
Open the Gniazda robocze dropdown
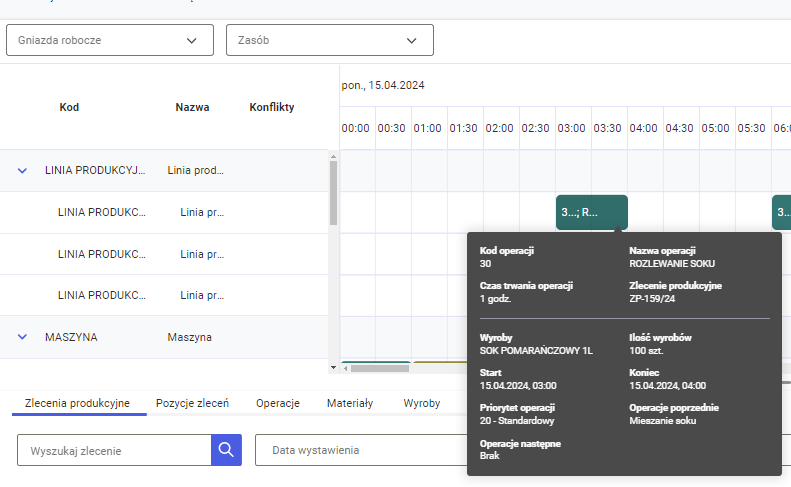(110, 40)
